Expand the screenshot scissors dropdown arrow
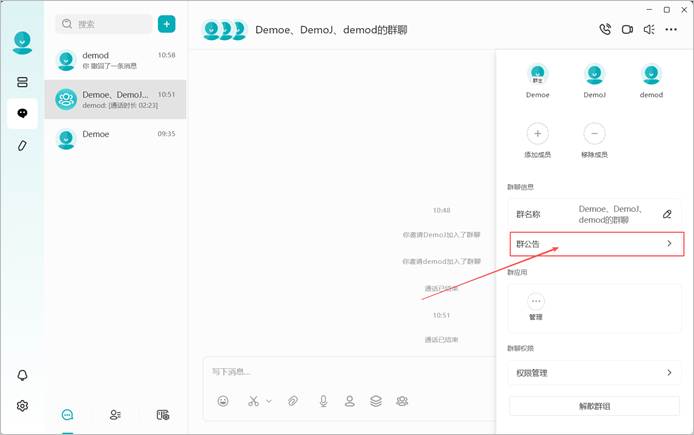Image resolution: width=694 pixels, height=435 pixels. pos(269,401)
